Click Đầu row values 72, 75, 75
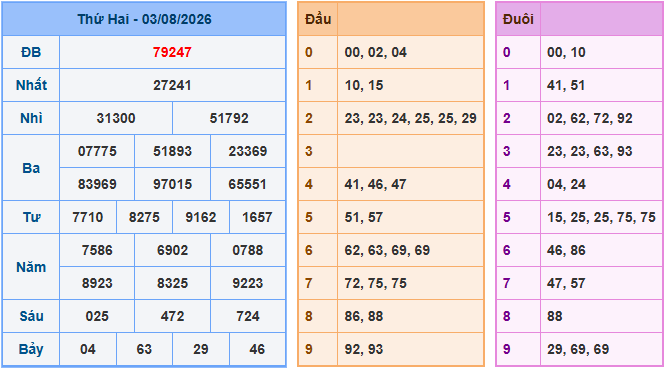Image resolution: width=666 pixels, height=370 pixels. (x=375, y=283)
